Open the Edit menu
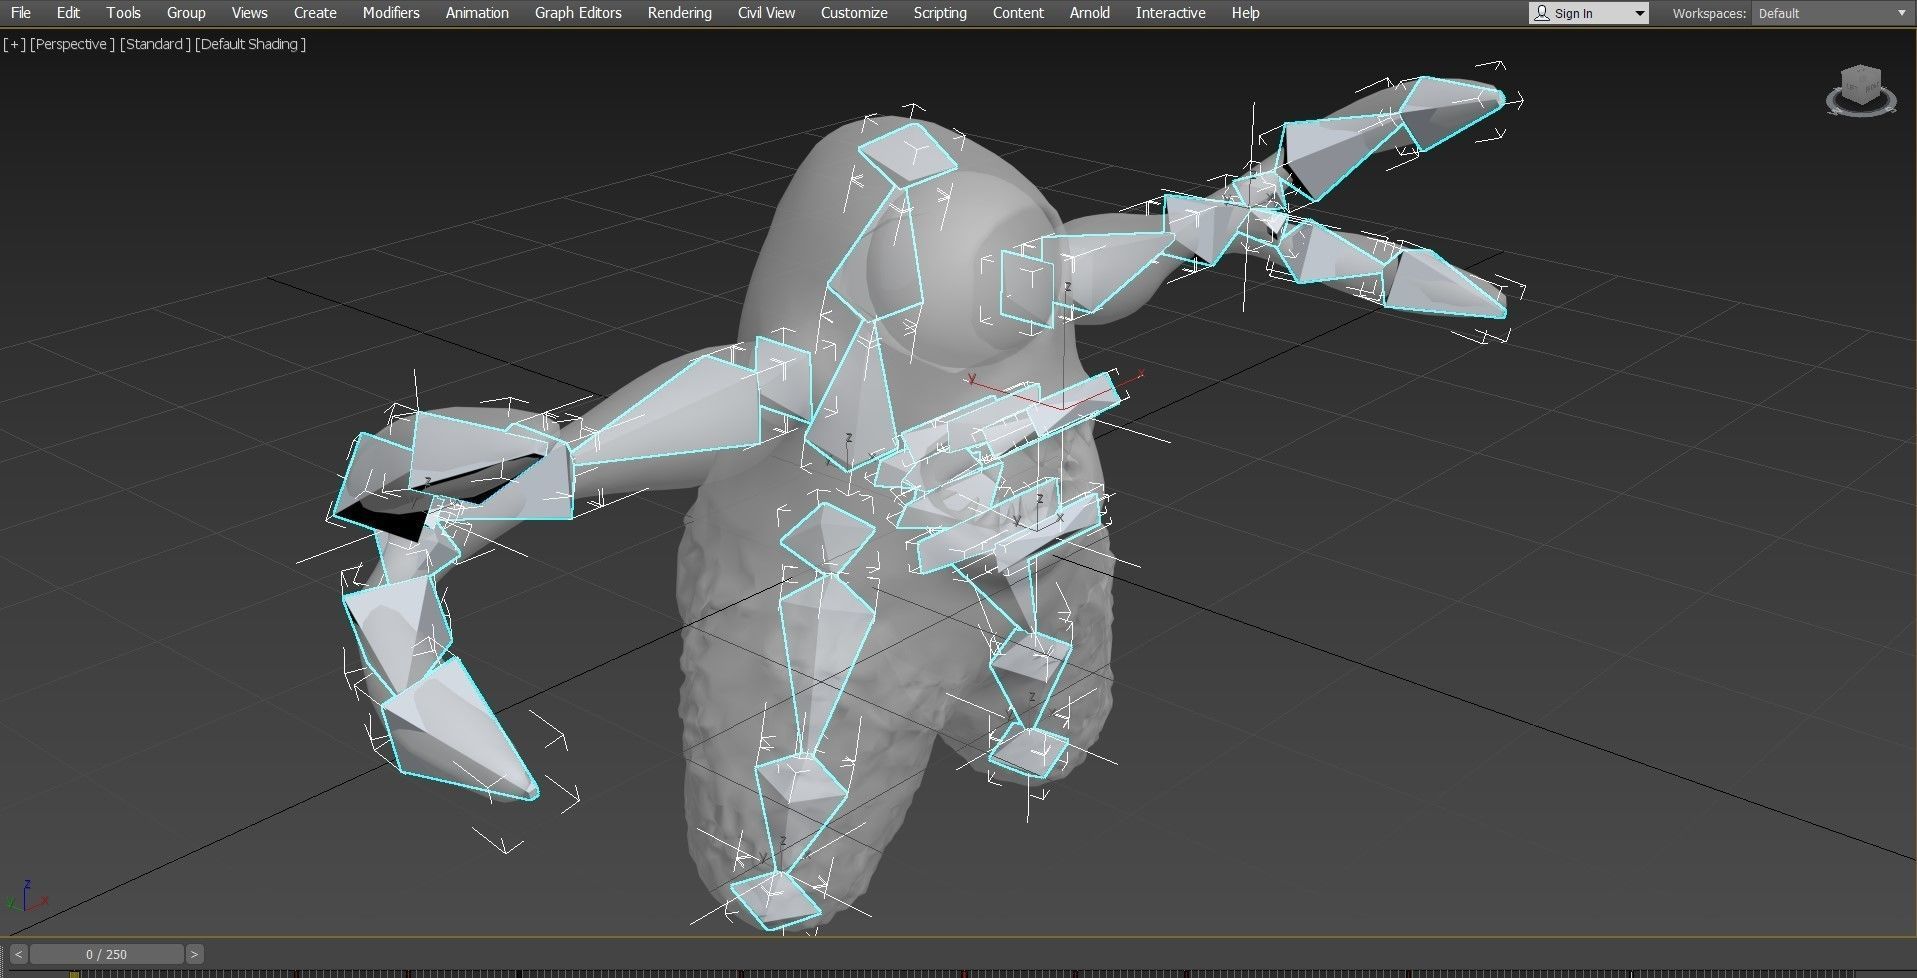The image size is (1917, 978). tap(68, 13)
